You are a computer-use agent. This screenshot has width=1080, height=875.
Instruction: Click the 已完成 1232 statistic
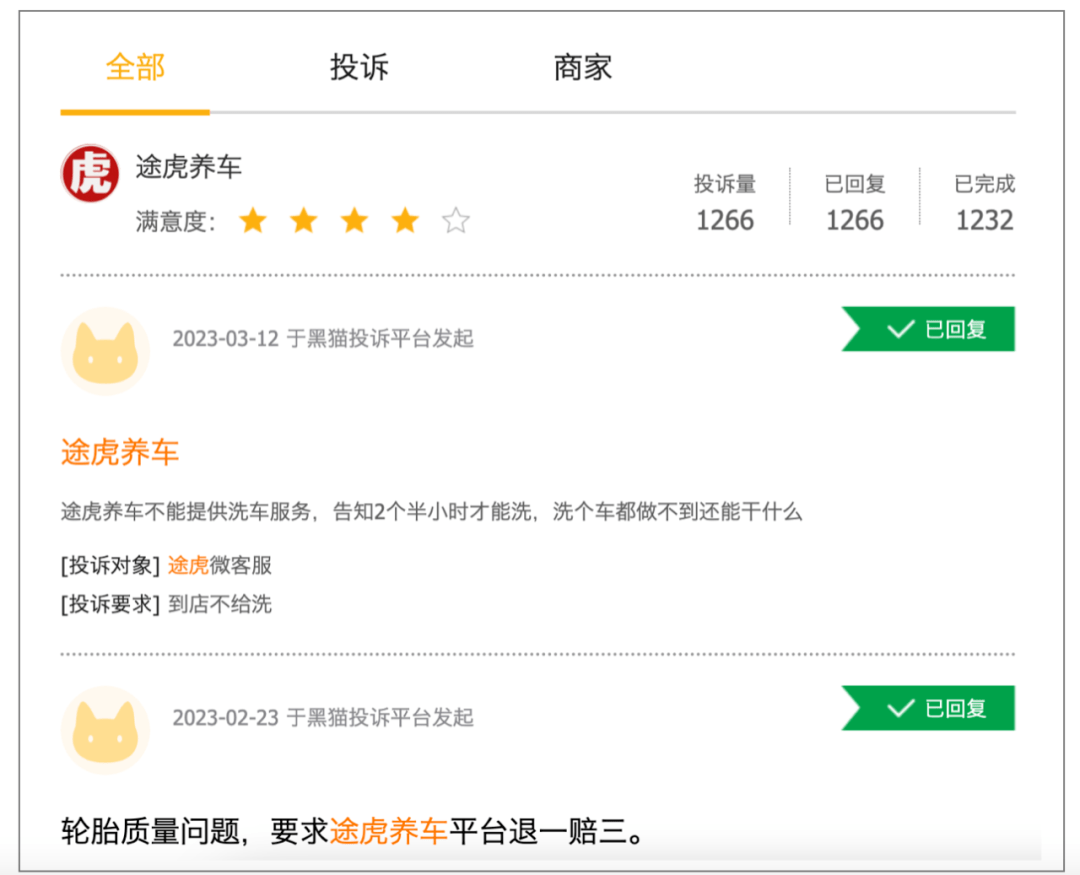coord(984,203)
